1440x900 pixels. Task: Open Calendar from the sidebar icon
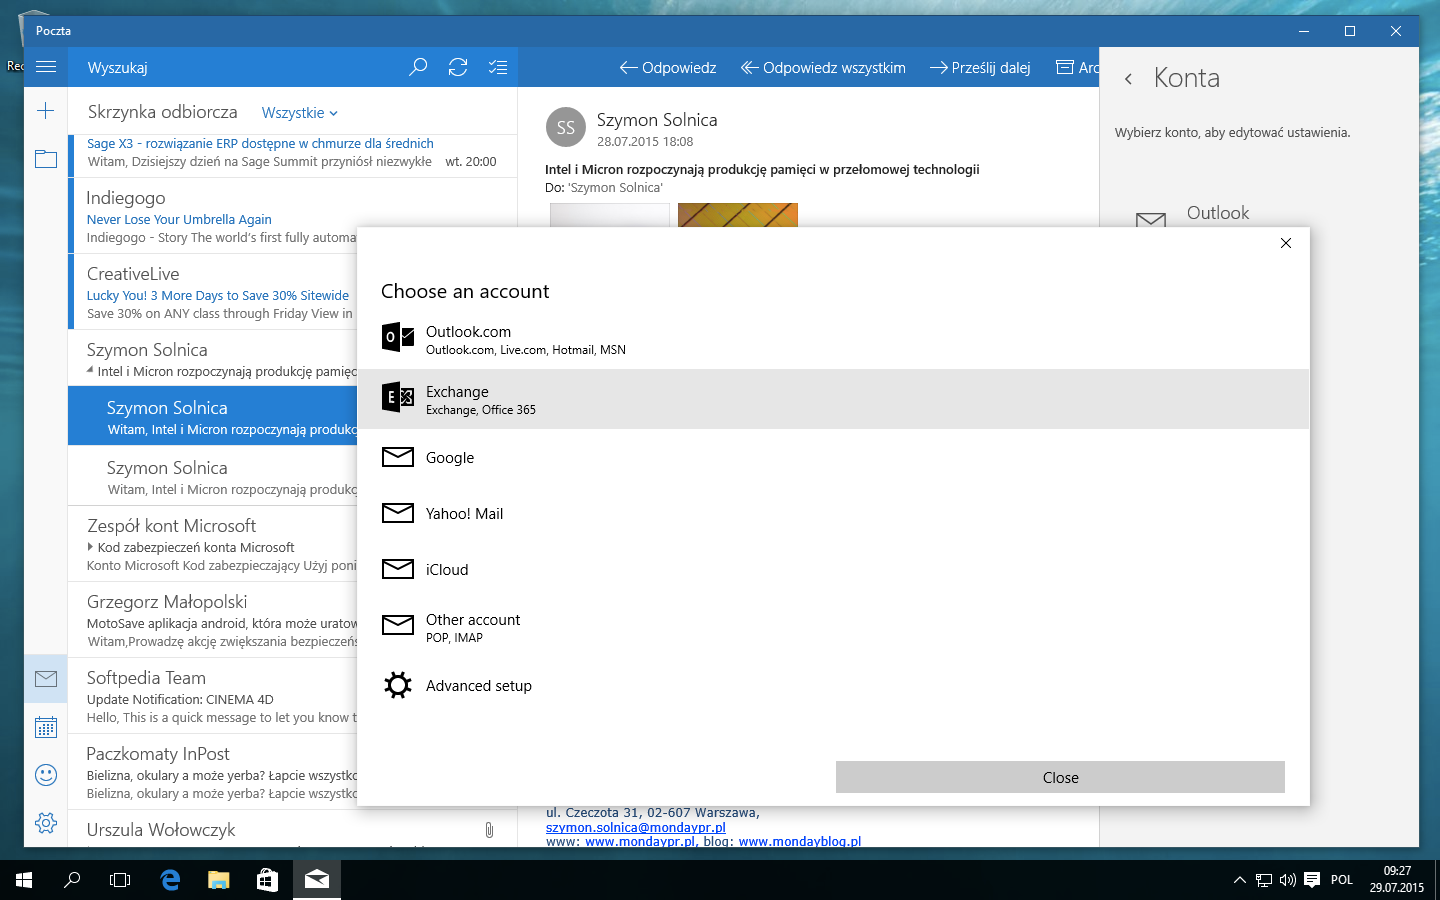pos(46,727)
